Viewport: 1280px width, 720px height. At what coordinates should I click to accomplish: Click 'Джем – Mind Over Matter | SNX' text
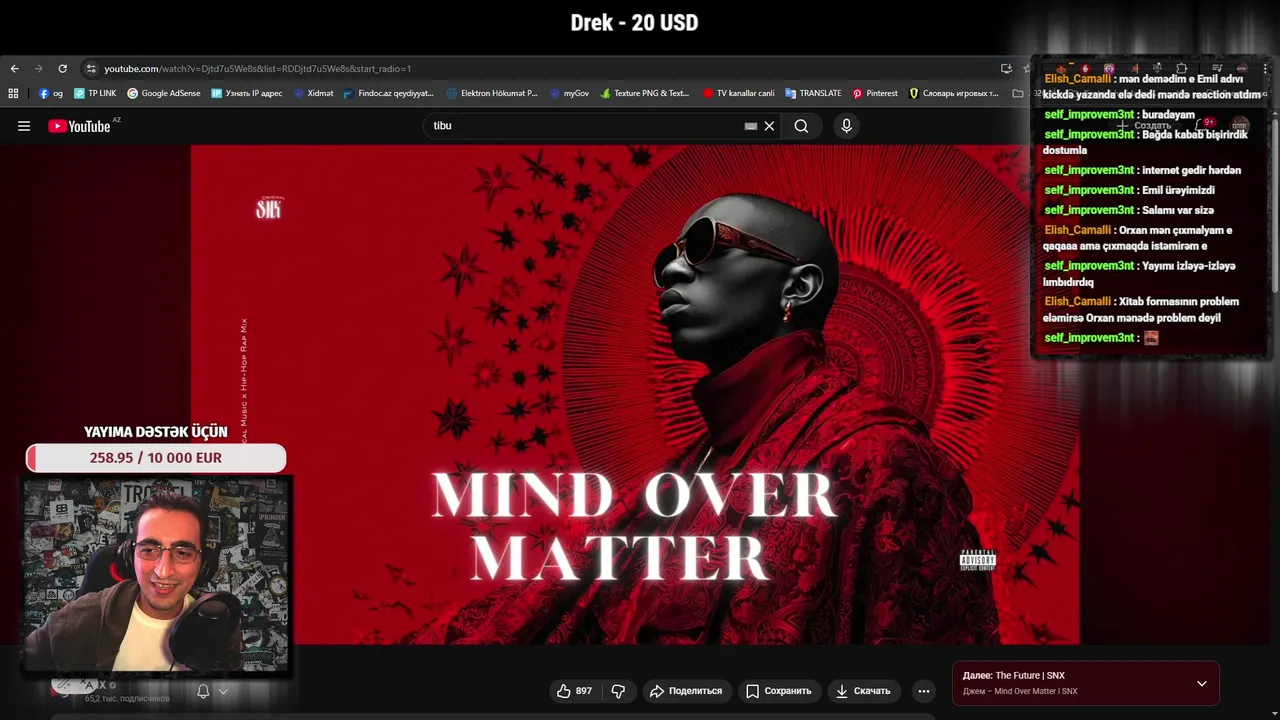pyautogui.click(x=1020, y=692)
